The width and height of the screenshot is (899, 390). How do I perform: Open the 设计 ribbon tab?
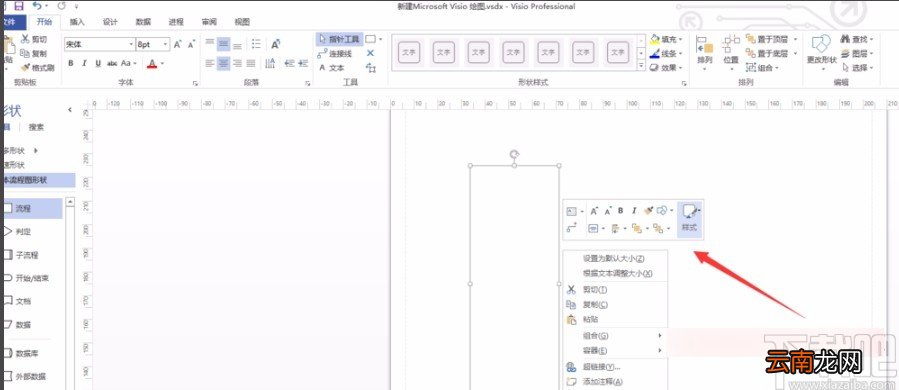[x=110, y=22]
